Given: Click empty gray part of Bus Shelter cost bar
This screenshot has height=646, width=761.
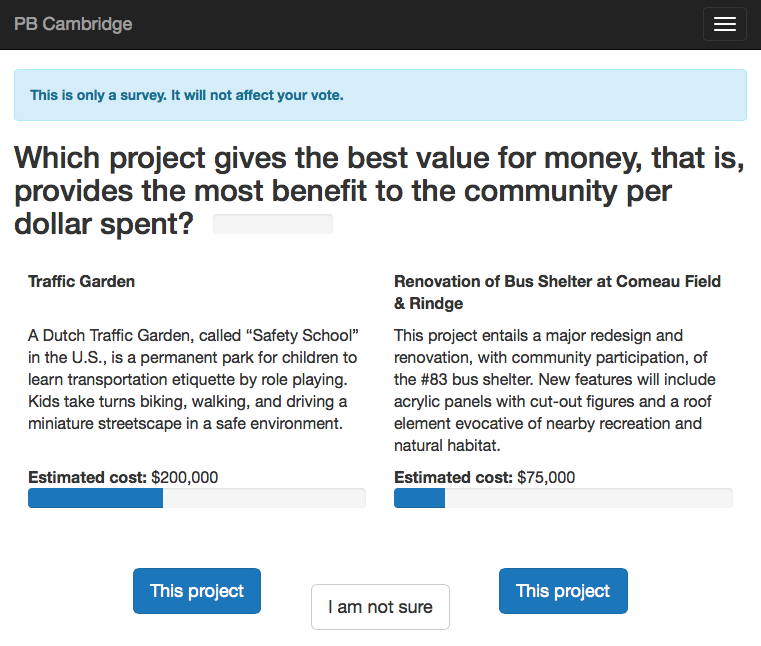Looking at the screenshot, I should point(588,498).
